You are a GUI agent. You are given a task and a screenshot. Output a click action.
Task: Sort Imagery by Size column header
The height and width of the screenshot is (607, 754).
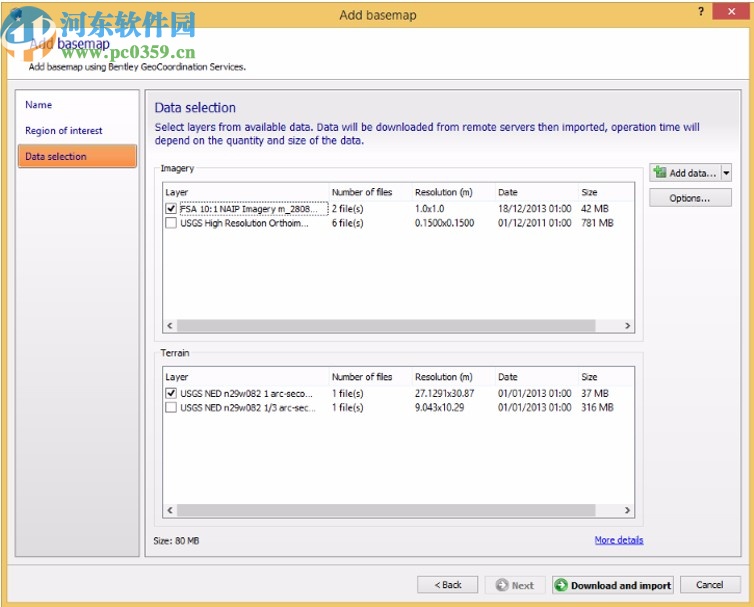pyautogui.click(x=606, y=192)
